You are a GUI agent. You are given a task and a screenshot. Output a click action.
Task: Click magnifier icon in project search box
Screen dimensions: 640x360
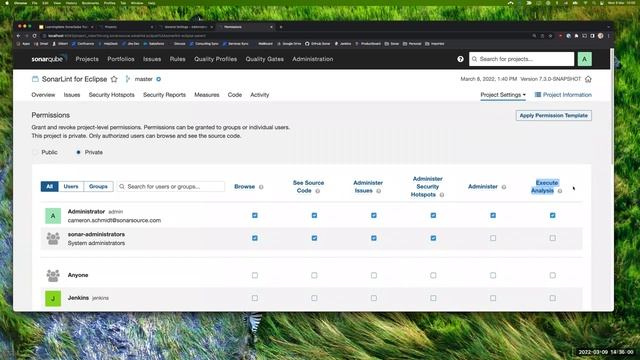click(474, 59)
